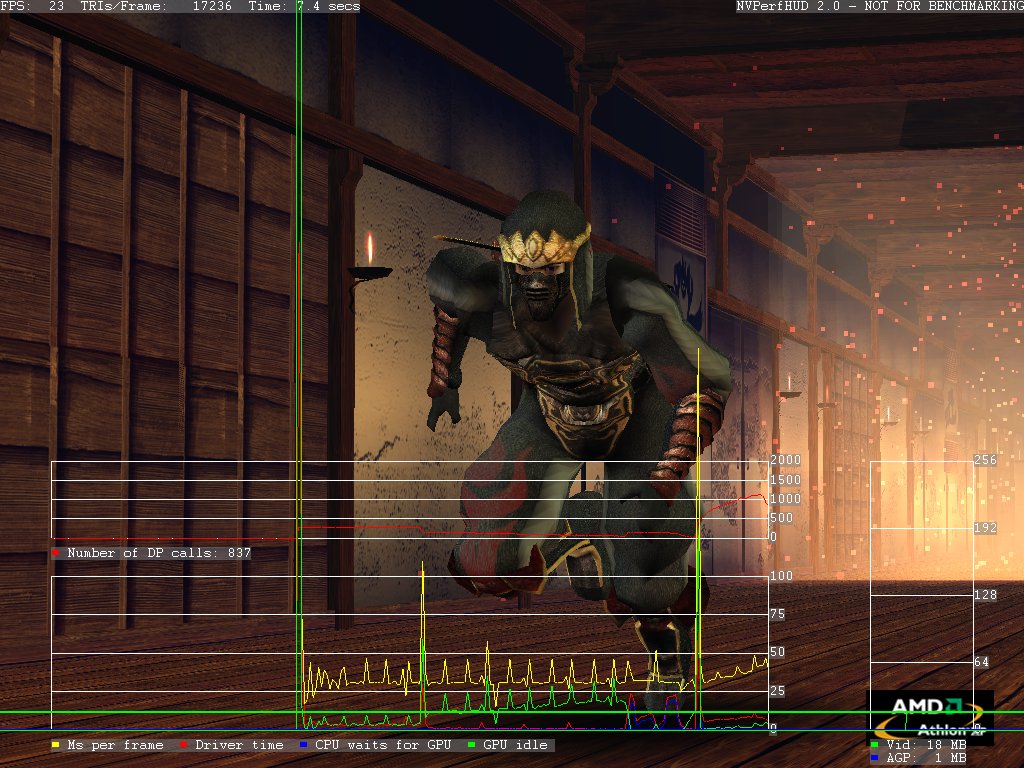Click the 64 label on memory graph

[982, 662]
